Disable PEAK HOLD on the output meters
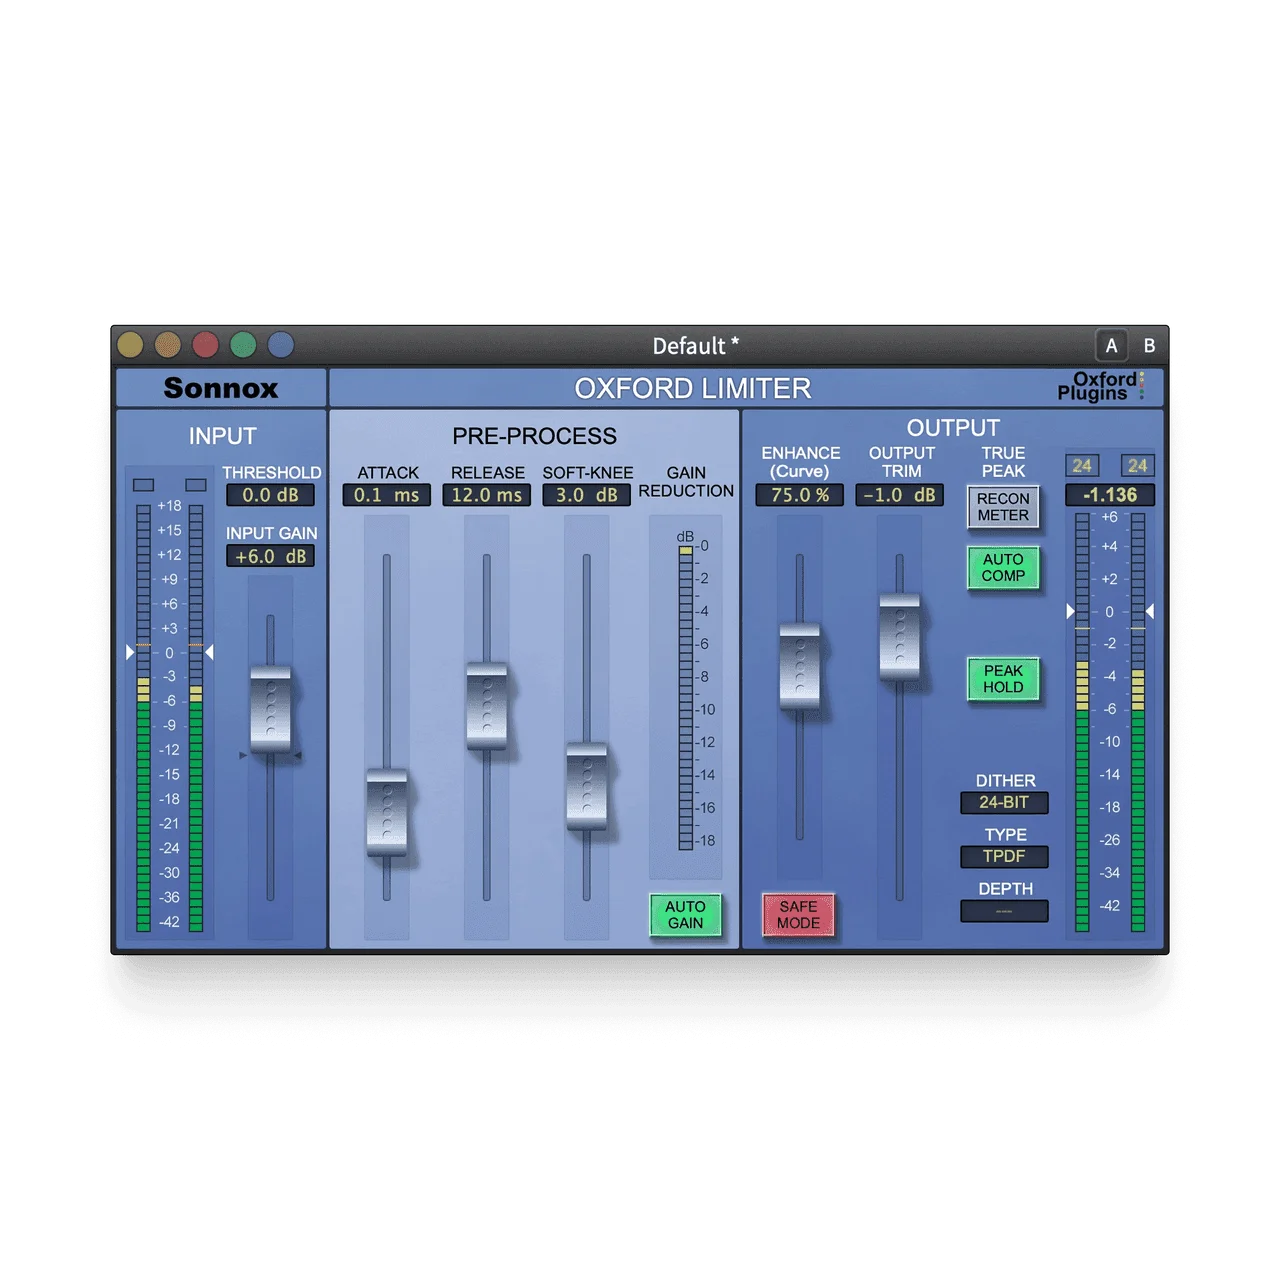1280x1280 pixels. pyautogui.click(x=1003, y=682)
